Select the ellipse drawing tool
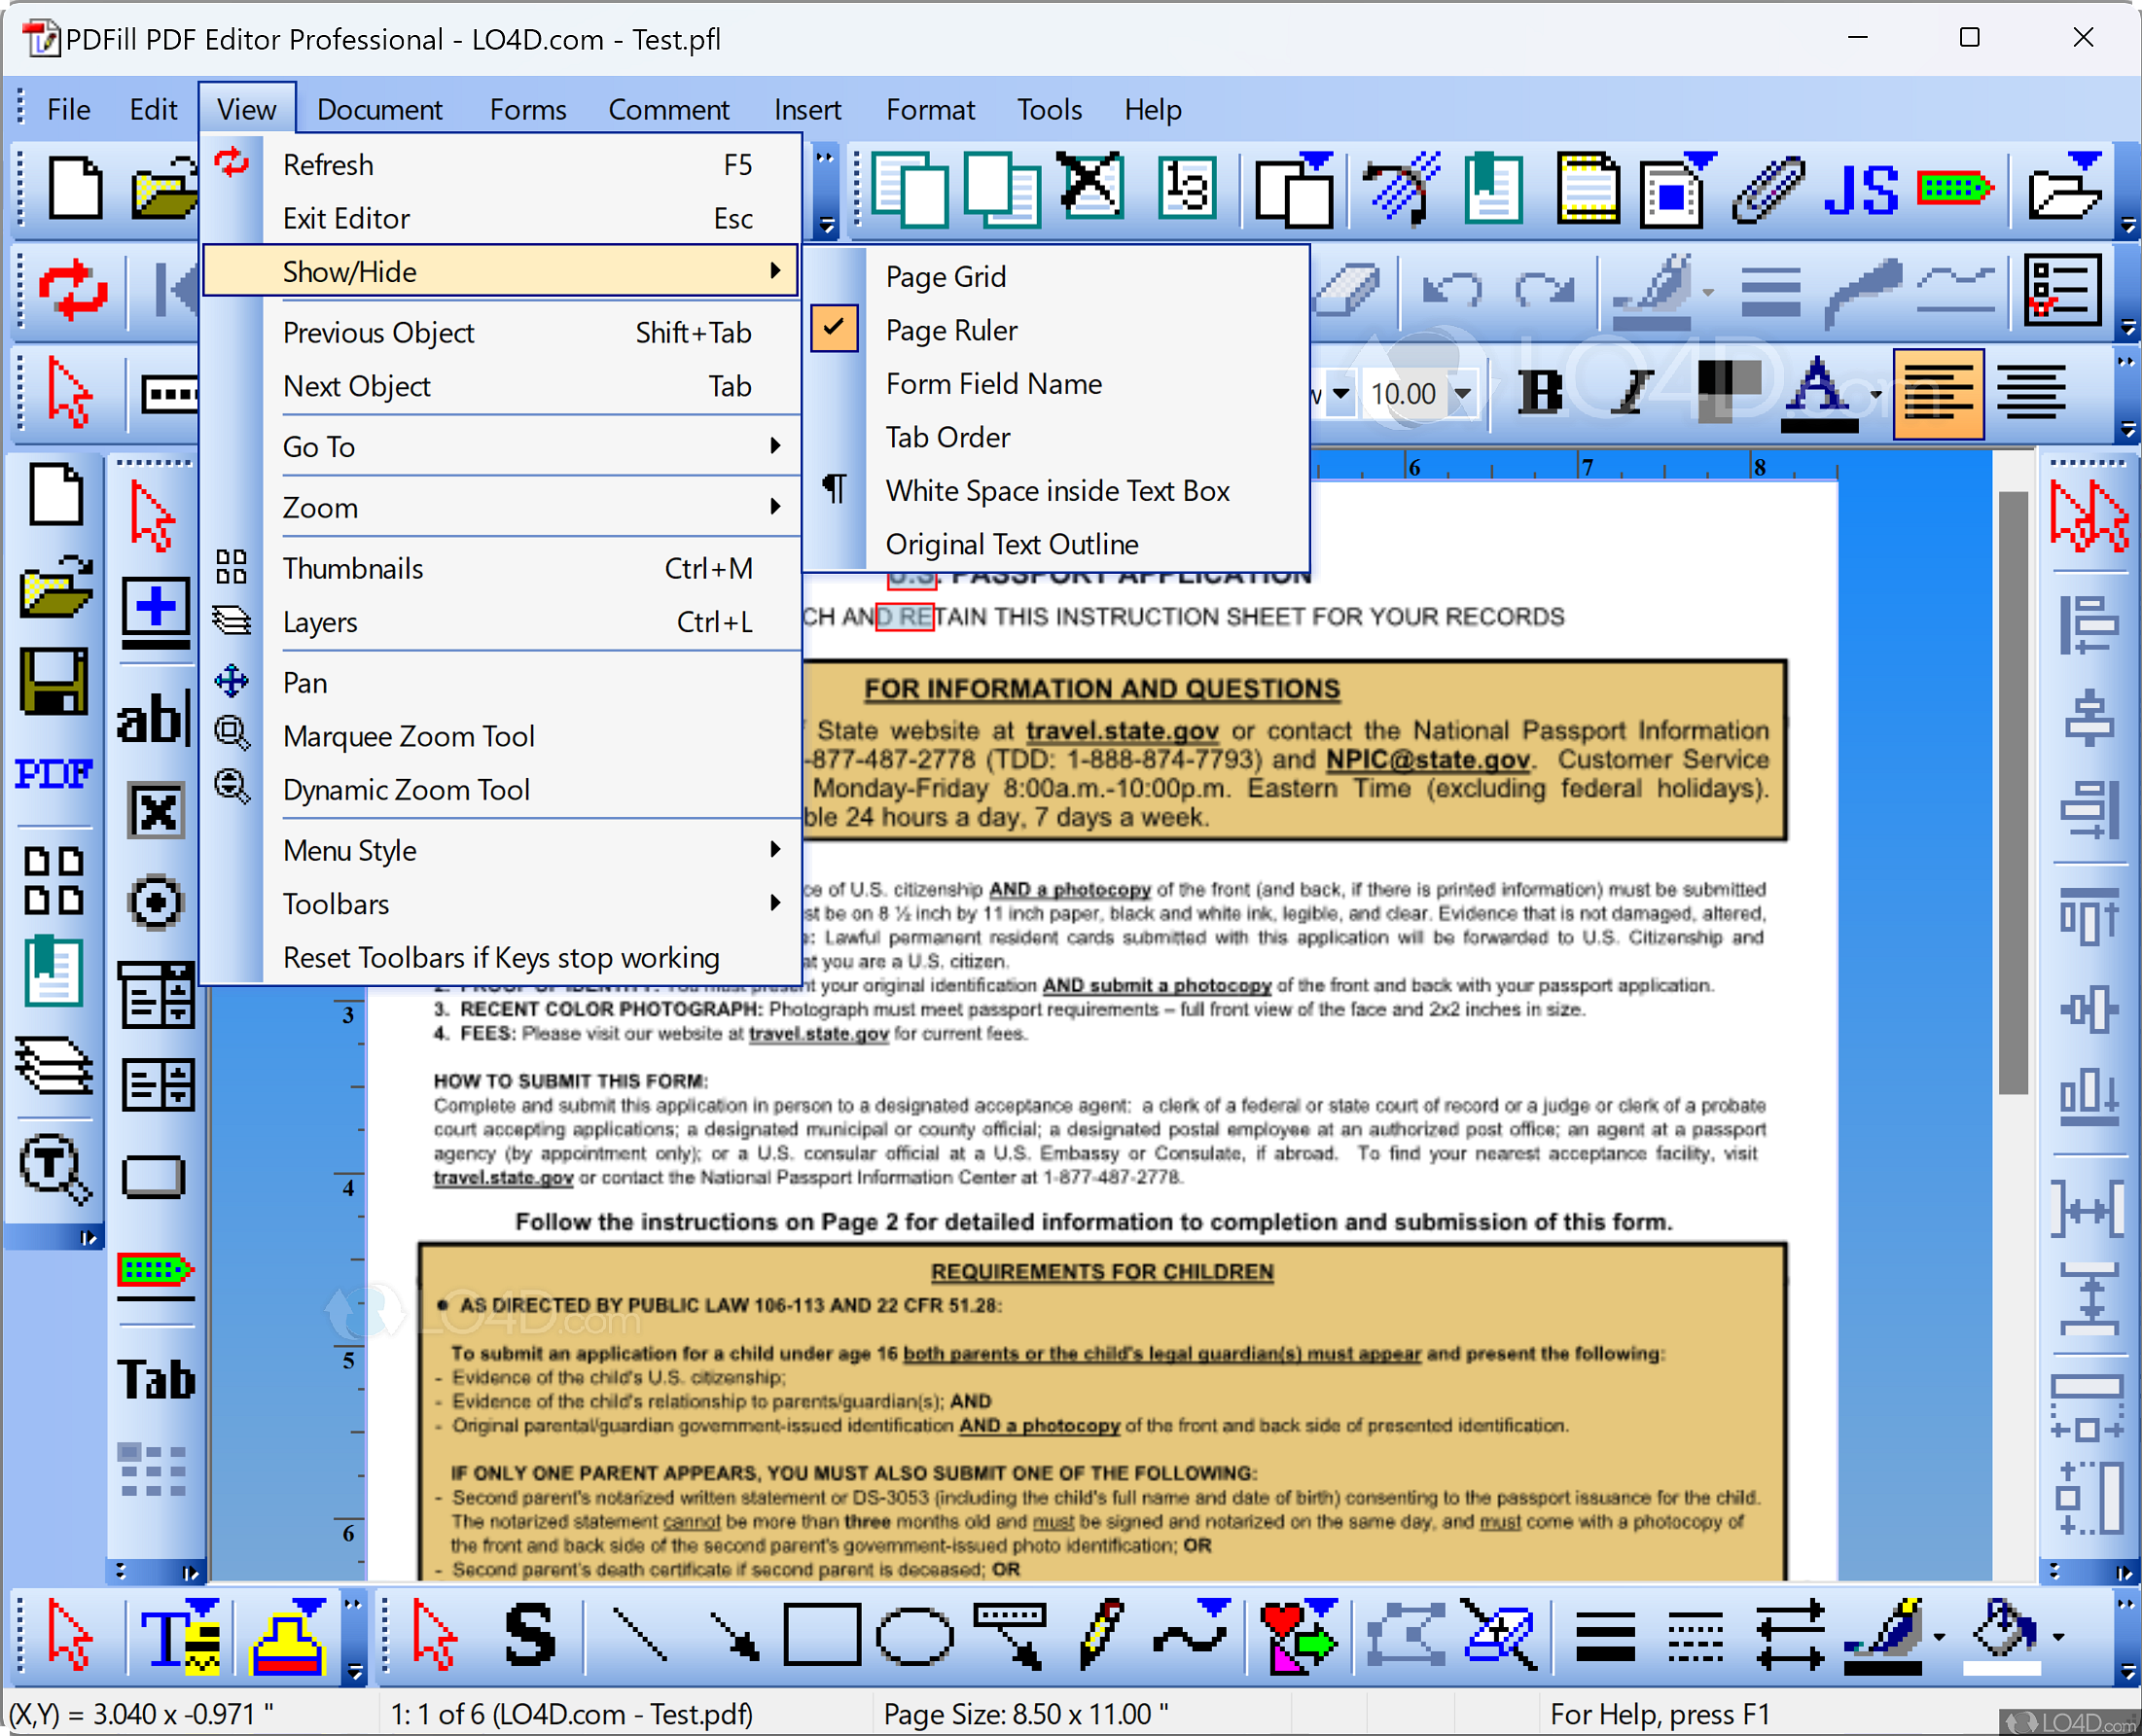 pyautogui.click(x=914, y=1636)
